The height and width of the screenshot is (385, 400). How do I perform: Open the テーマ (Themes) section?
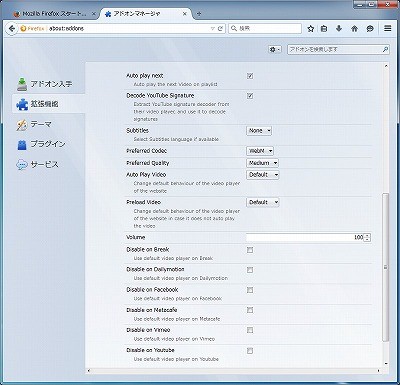click(48, 124)
